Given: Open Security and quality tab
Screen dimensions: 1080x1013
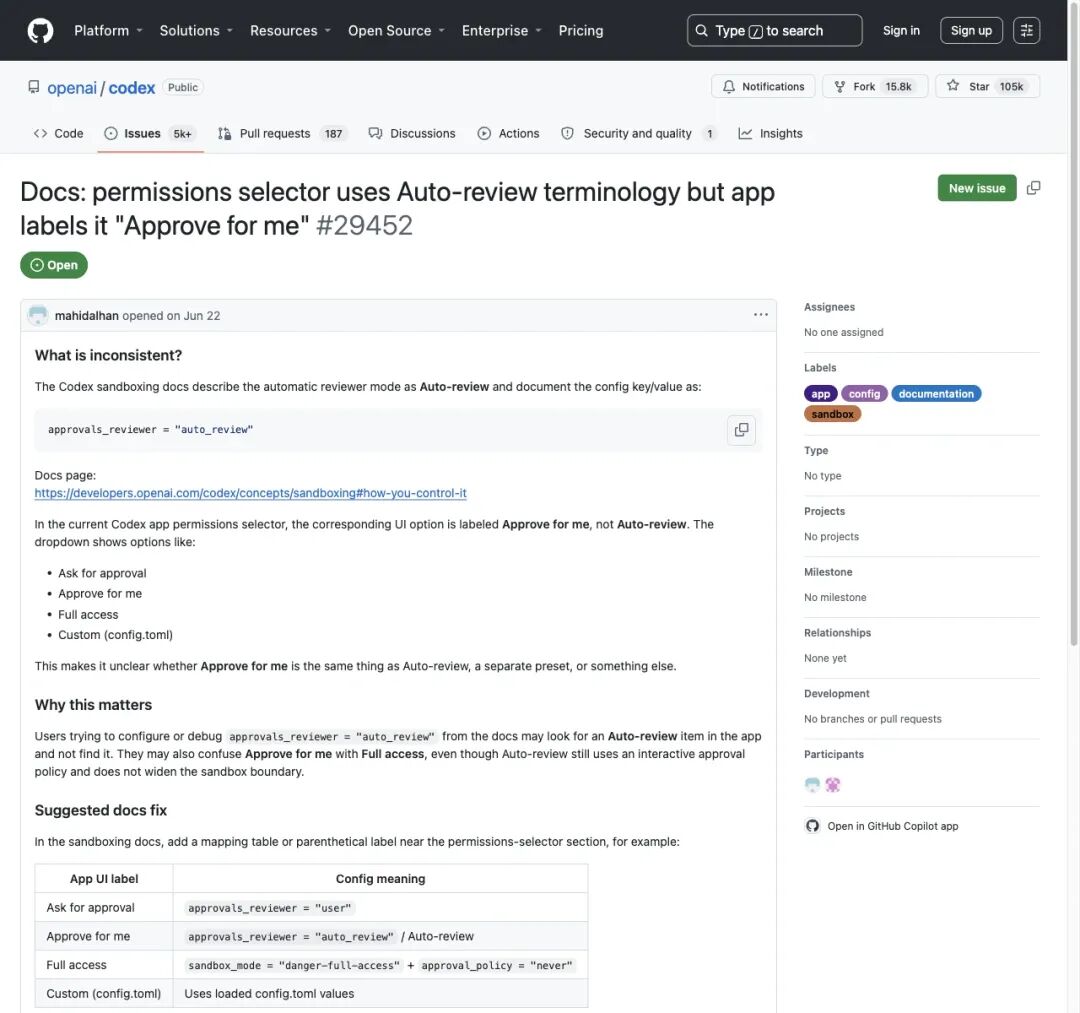Looking at the screenshot, I should [638, 134].
